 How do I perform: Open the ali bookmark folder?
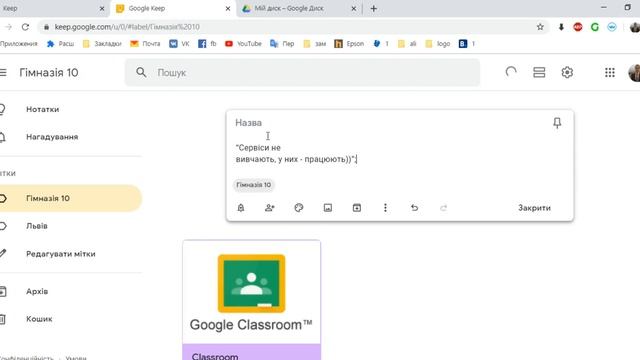pos(407,44)
